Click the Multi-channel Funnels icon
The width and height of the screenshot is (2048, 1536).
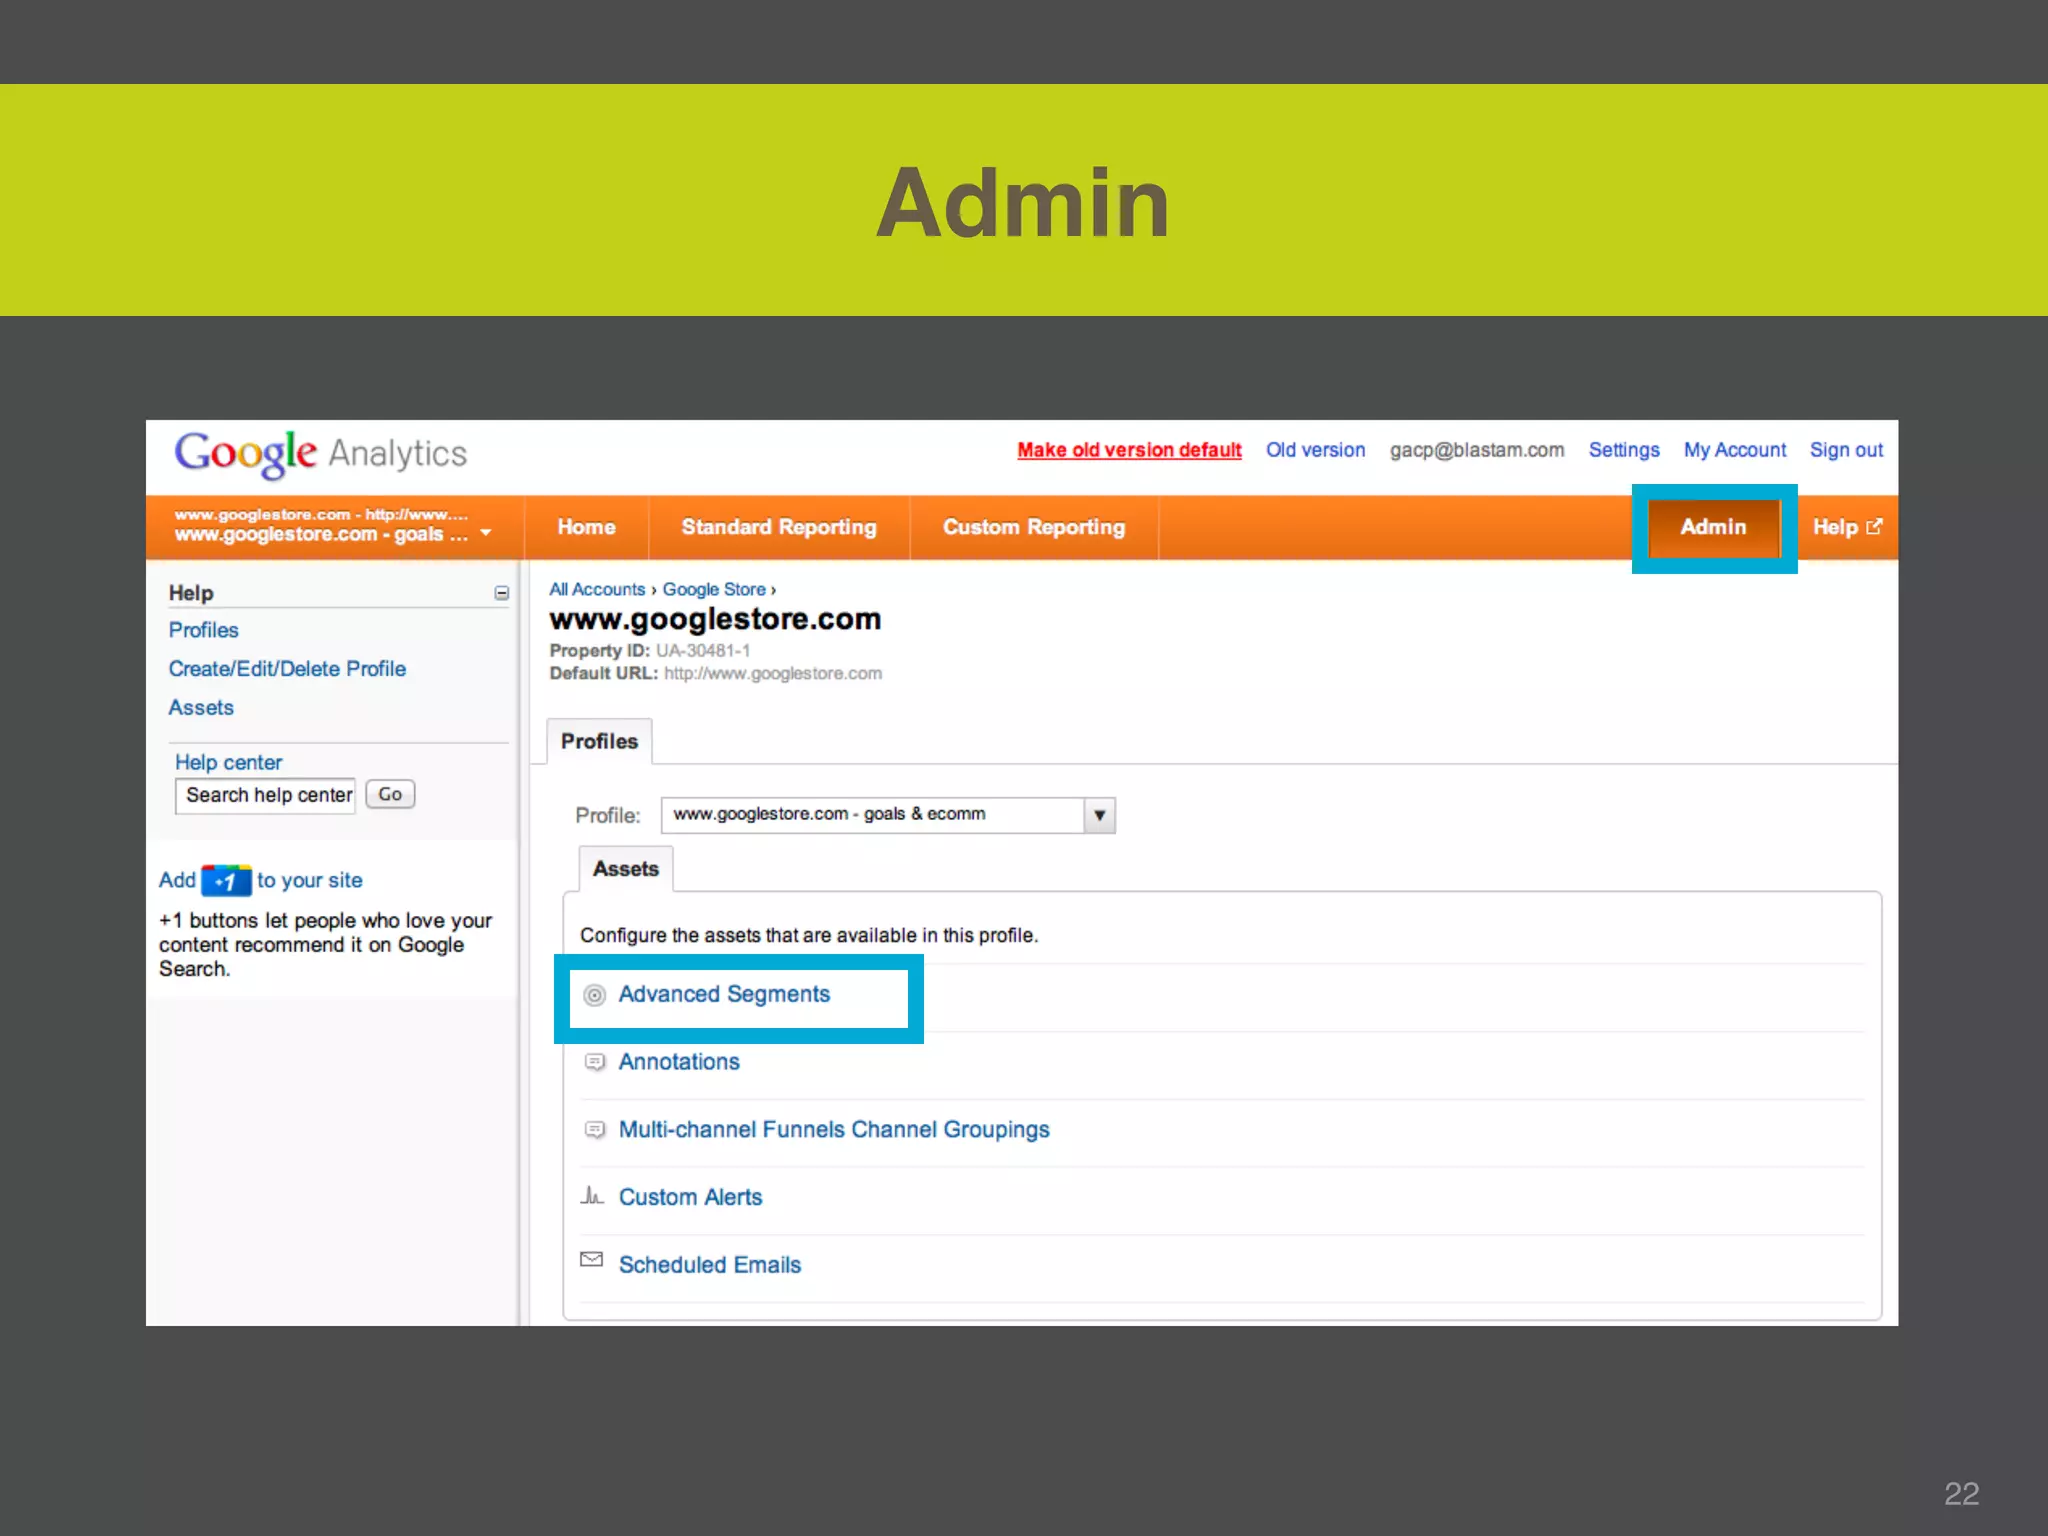pyautogui.click(x=594, y=1130)
